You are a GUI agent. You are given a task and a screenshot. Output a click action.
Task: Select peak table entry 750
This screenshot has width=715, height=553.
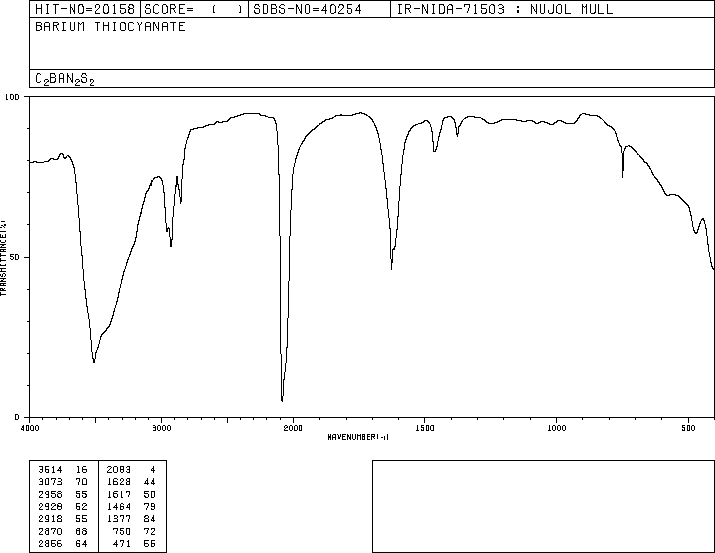pos(122,532)
